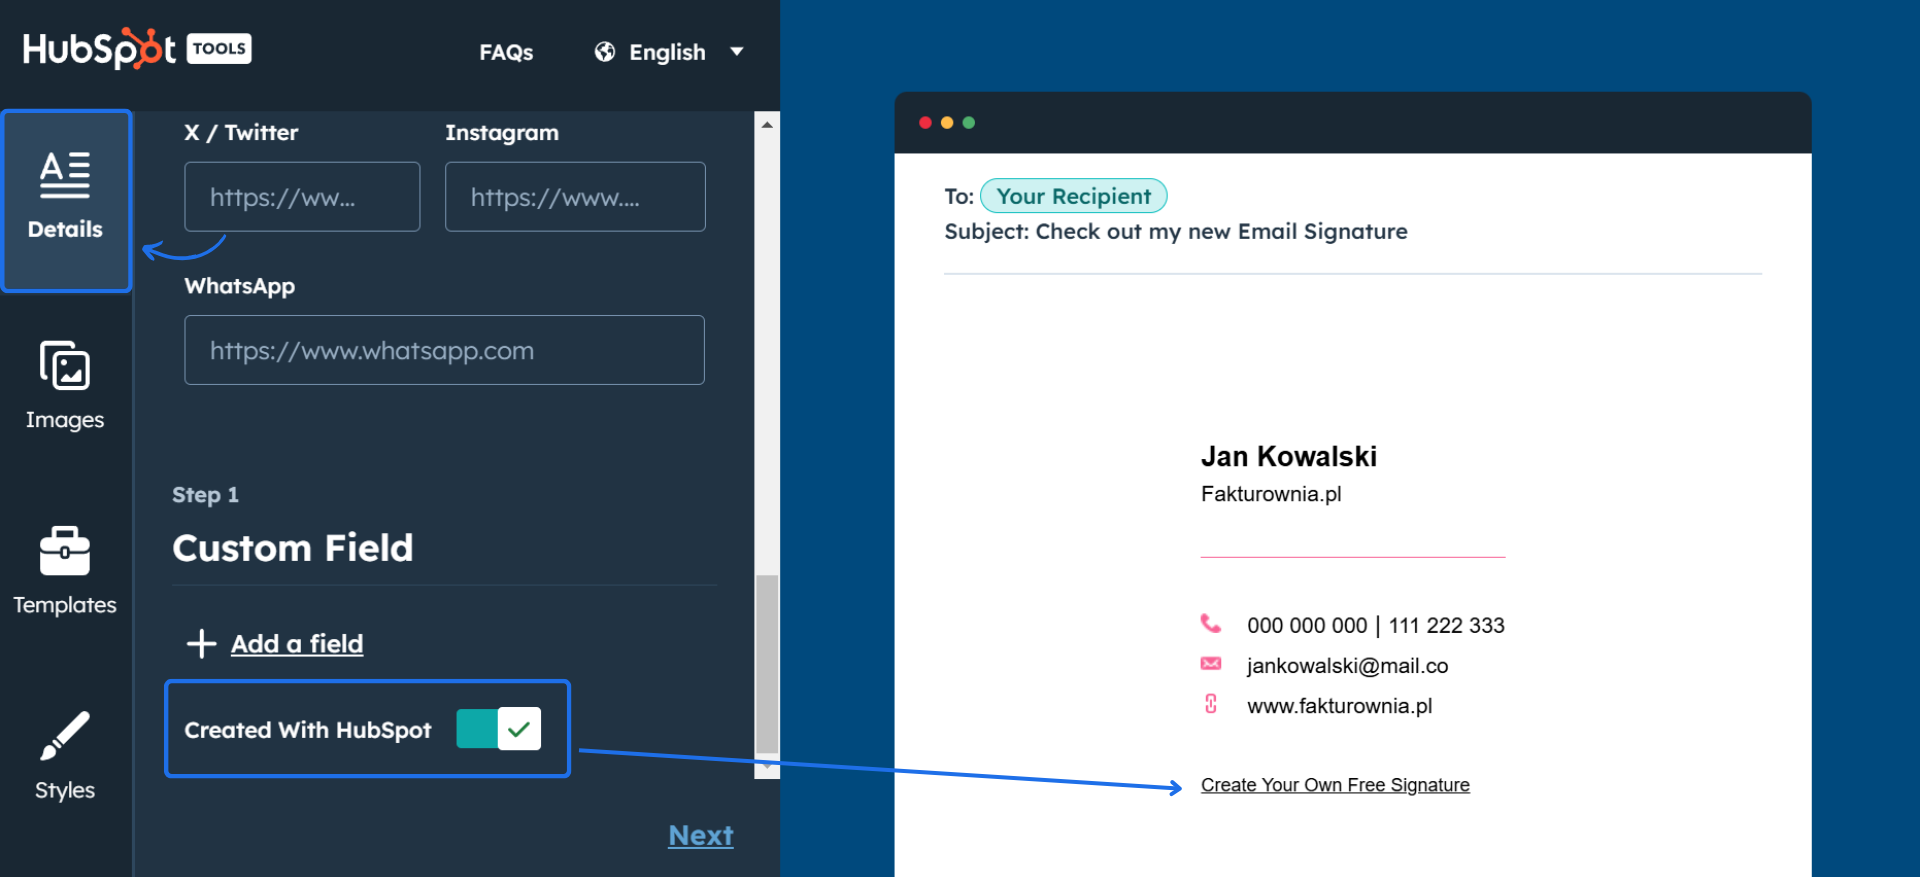The width and height of the screenshot is (1920, 877).
Task: Click the www.fakturownia.pl website text
Action: point(1340,706)
